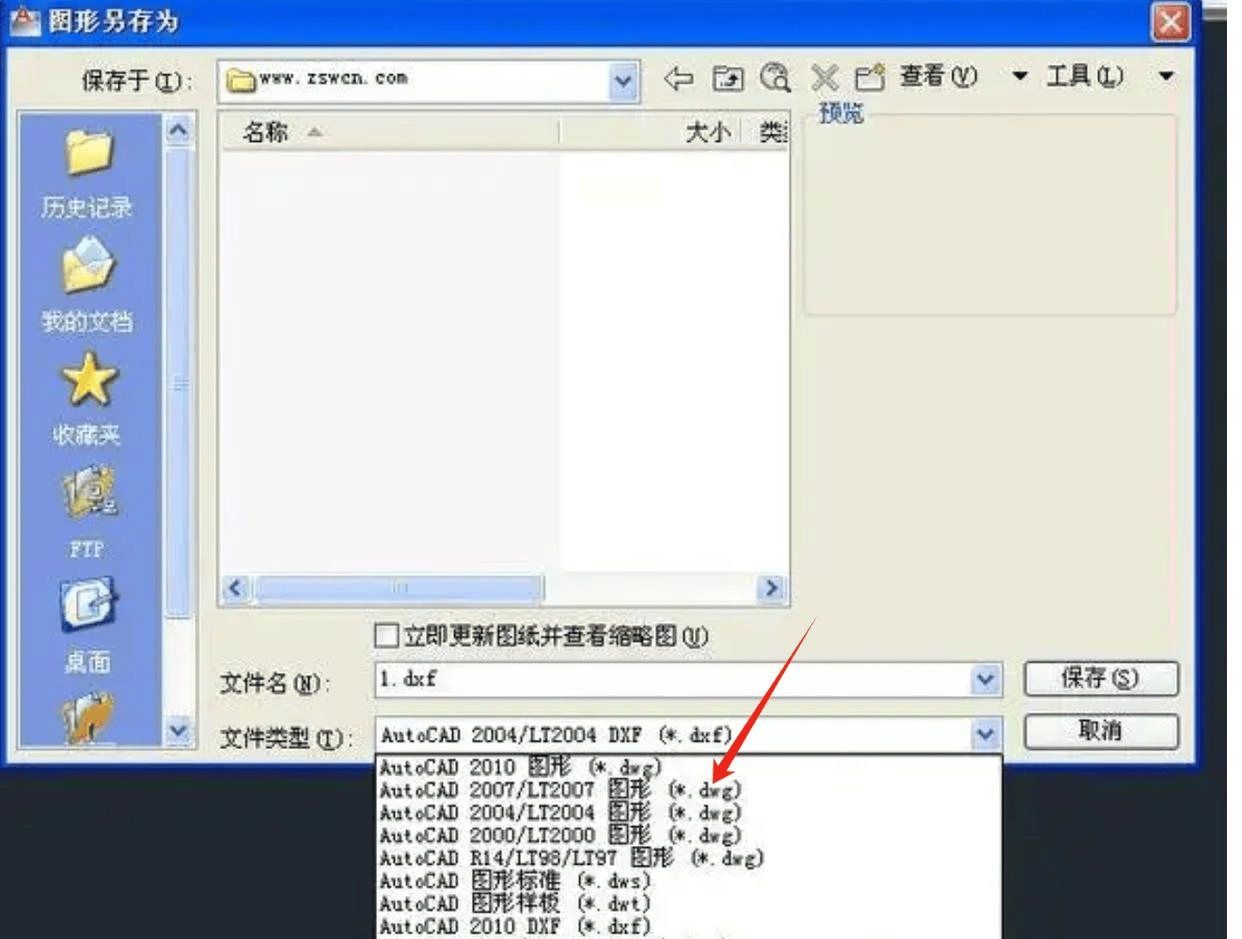Viewport: 1242px width, 939px height.
Task: Click the back arrow toolbar icon
Action: pyautogui.click(x=680, y=78)
